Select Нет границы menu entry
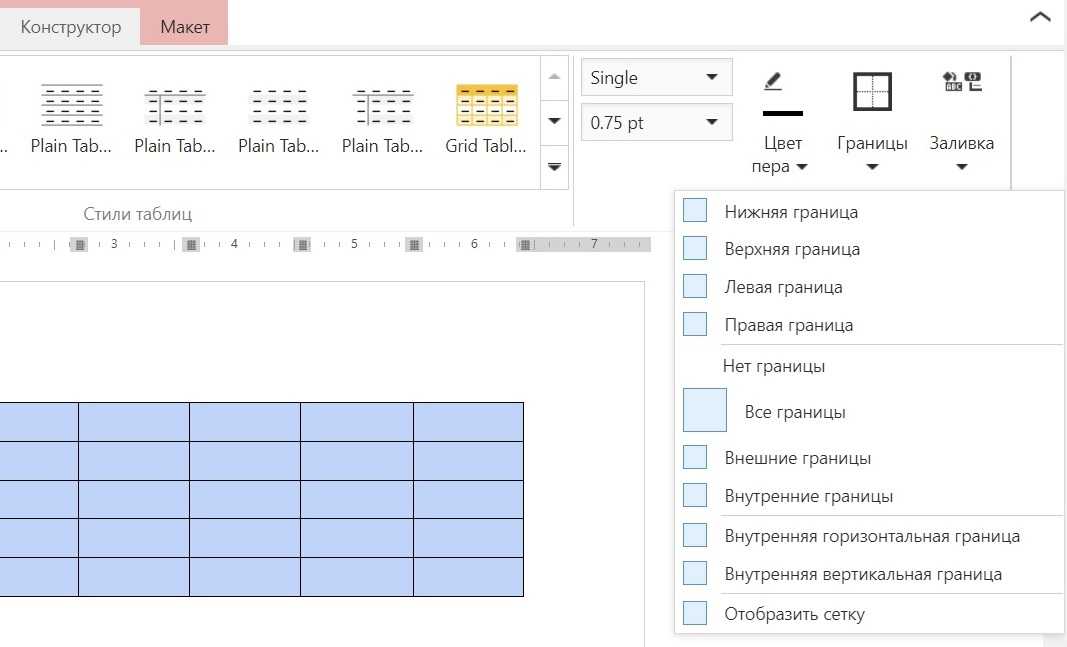Screen dimensions: 1067x647 (x=773, y=366)
